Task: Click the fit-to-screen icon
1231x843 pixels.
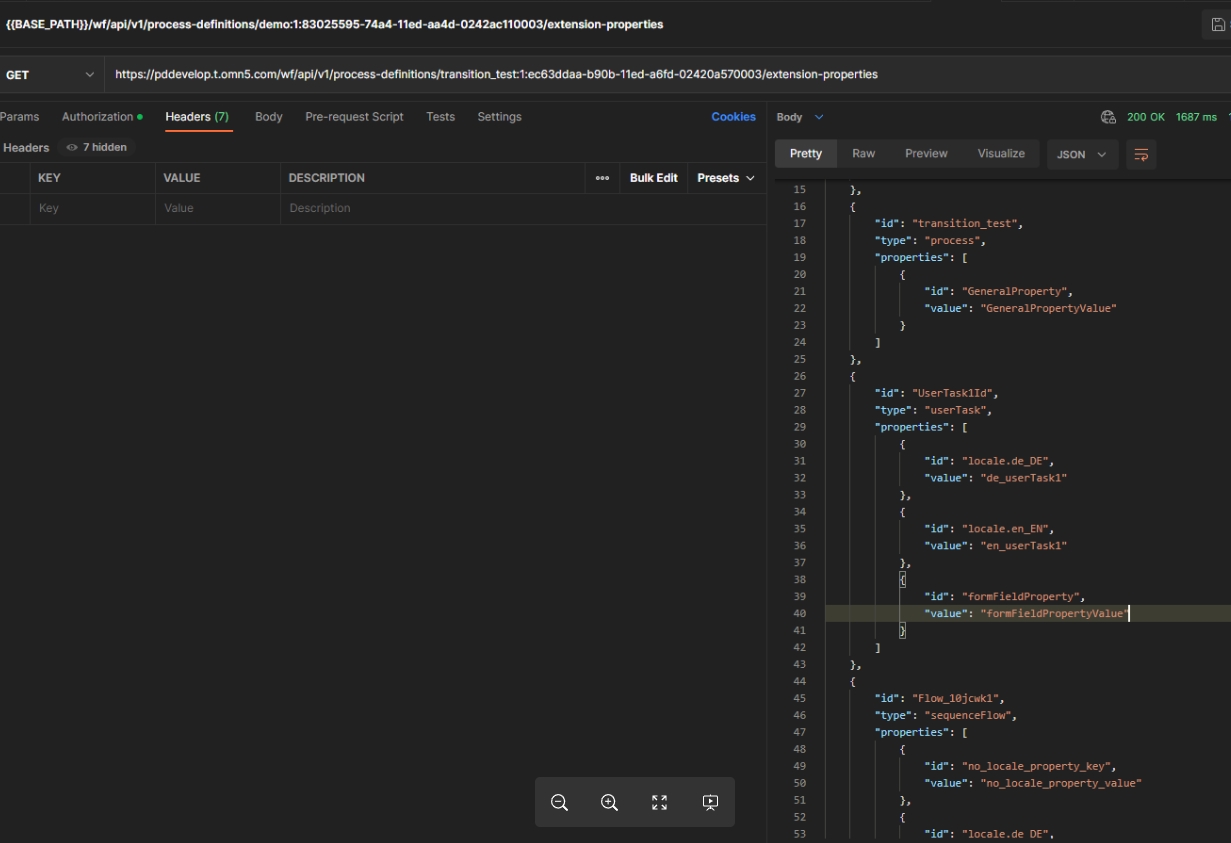Action: point(659,802)
